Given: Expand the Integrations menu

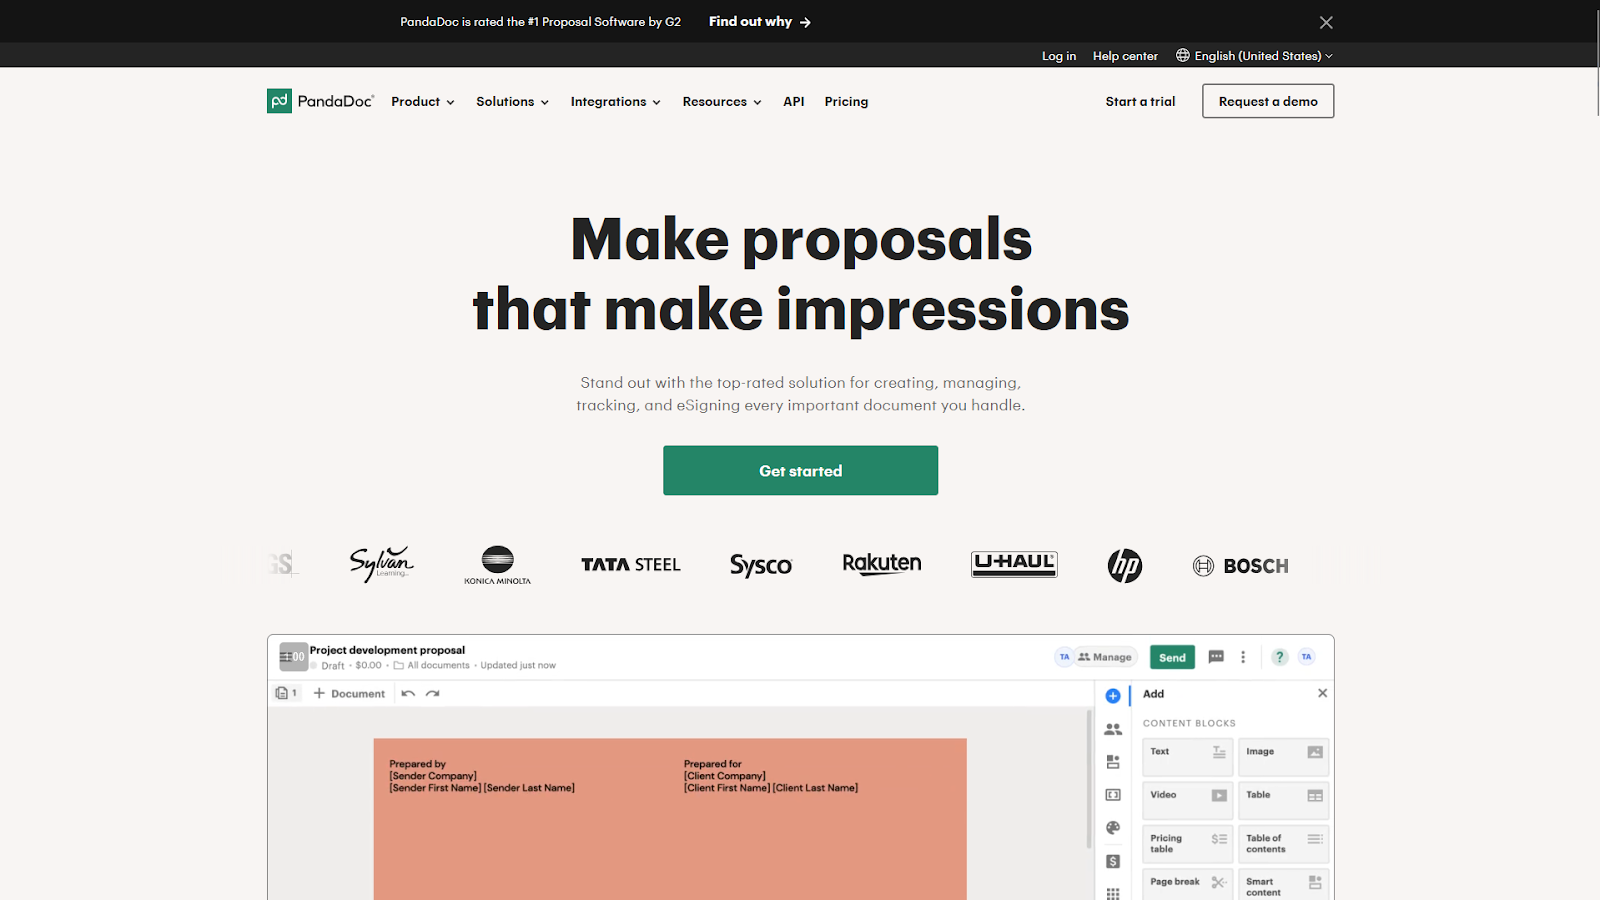Looking at the screenshot, I should [615, 102].
